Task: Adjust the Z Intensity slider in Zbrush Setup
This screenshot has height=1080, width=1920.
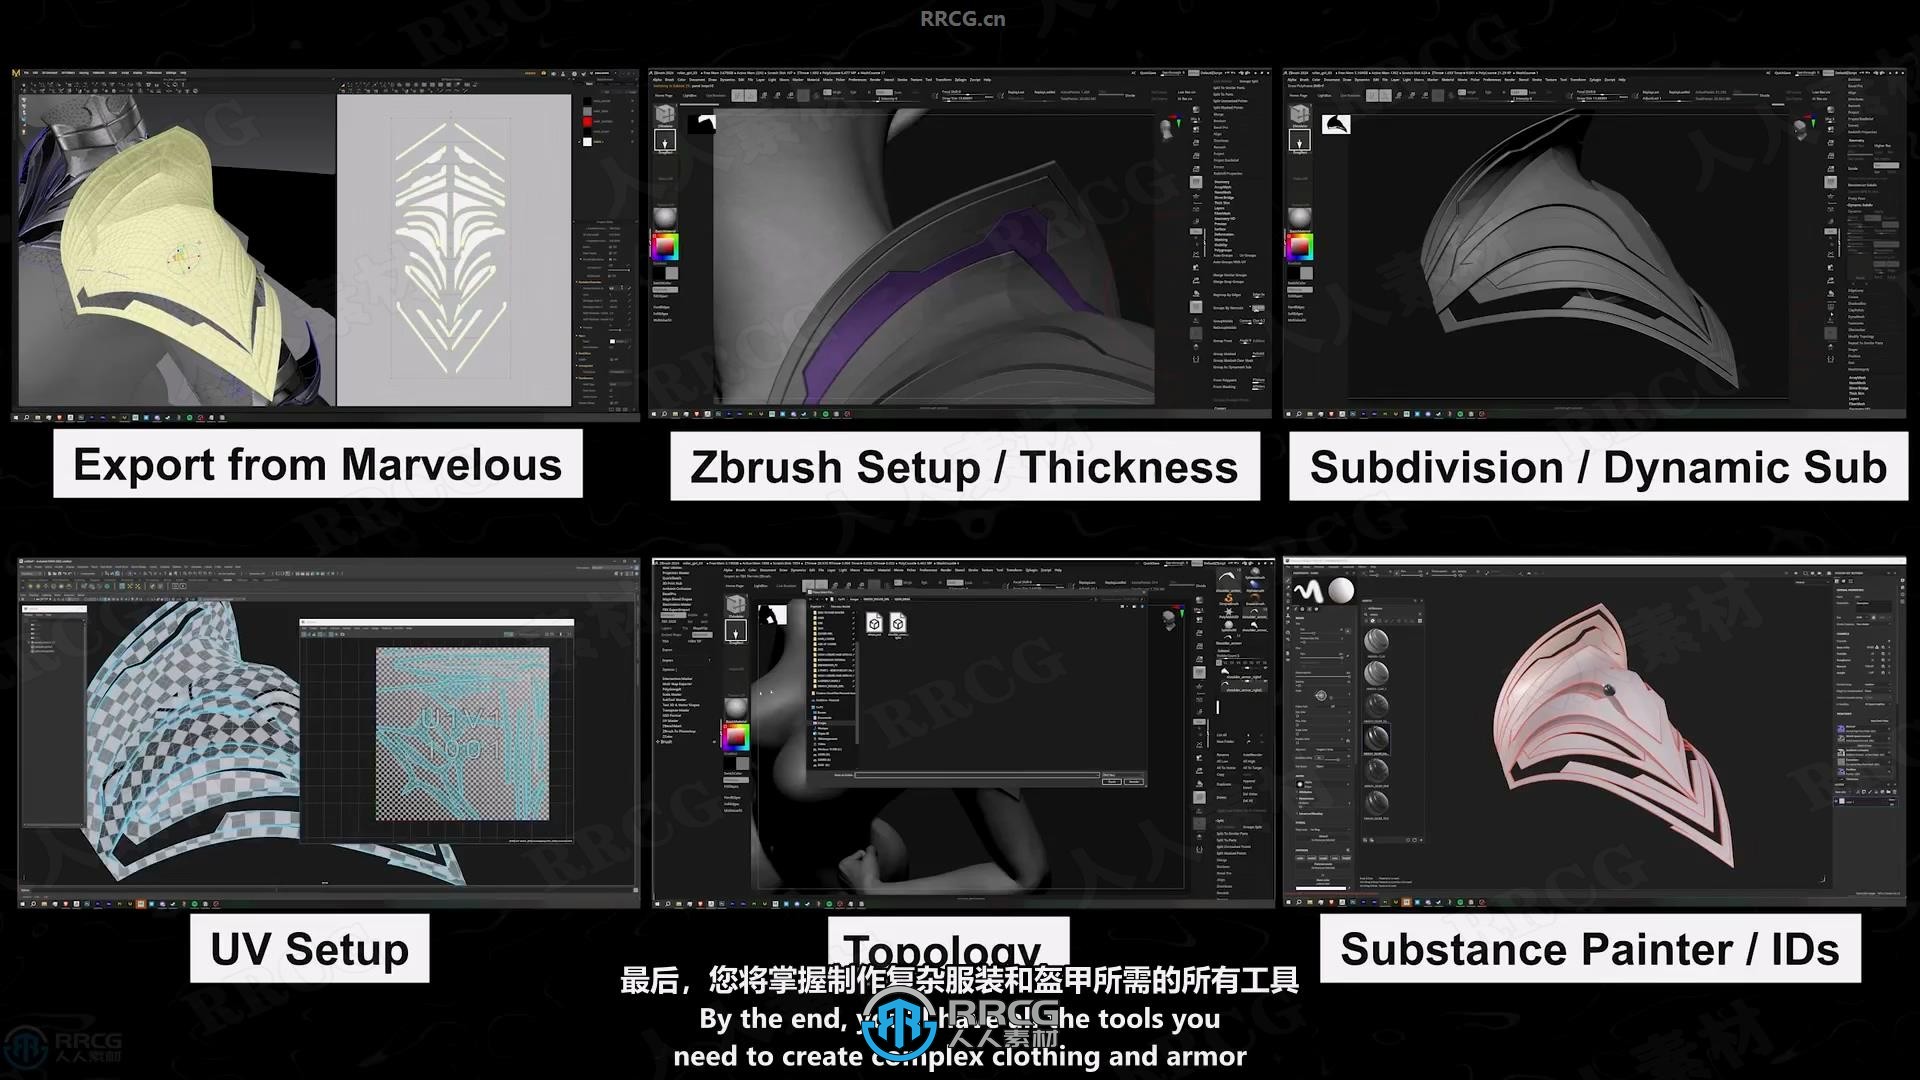Action: (897, 99)
